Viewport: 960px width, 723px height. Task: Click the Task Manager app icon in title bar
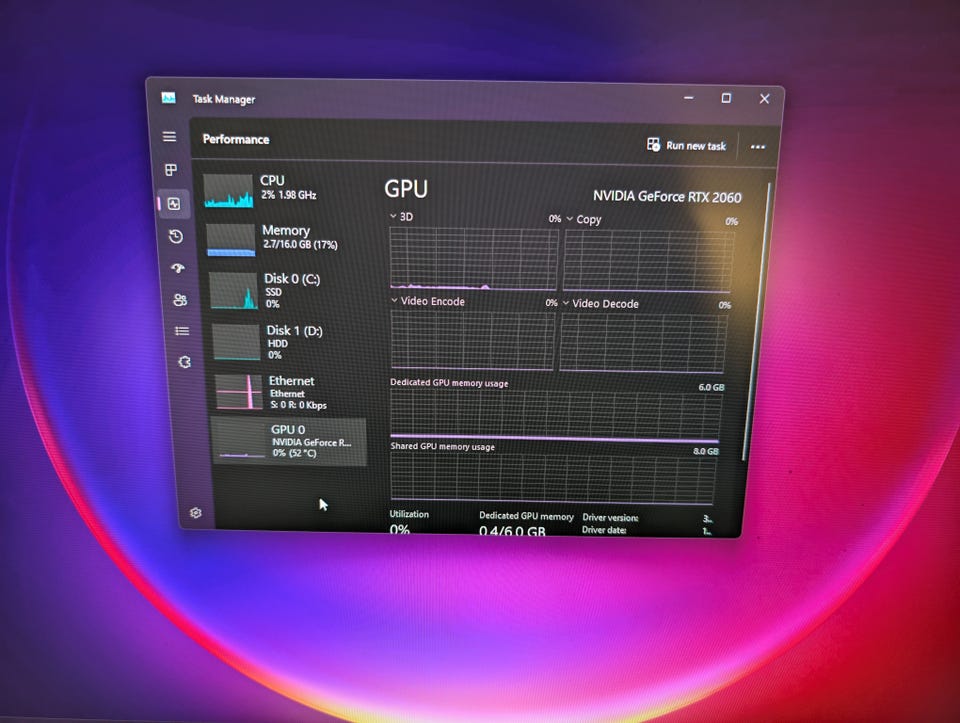(x=168, y=98)
